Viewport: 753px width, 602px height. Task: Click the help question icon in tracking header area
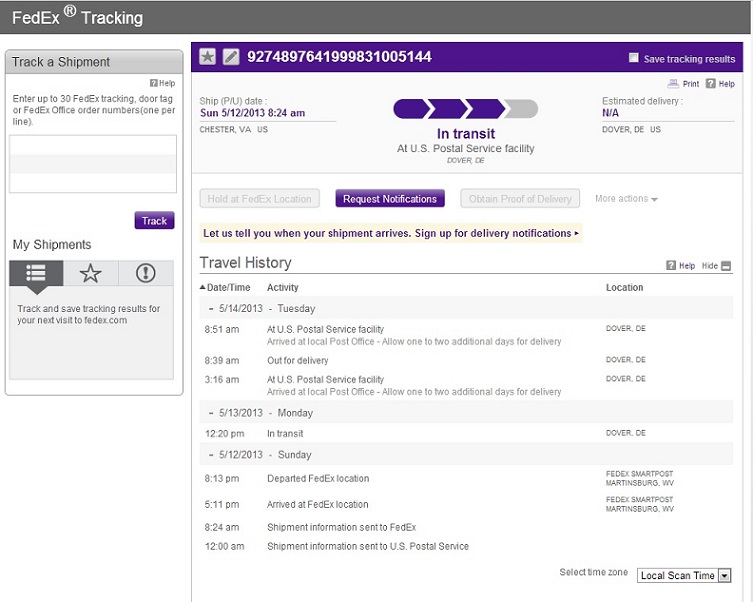(710, 84)
